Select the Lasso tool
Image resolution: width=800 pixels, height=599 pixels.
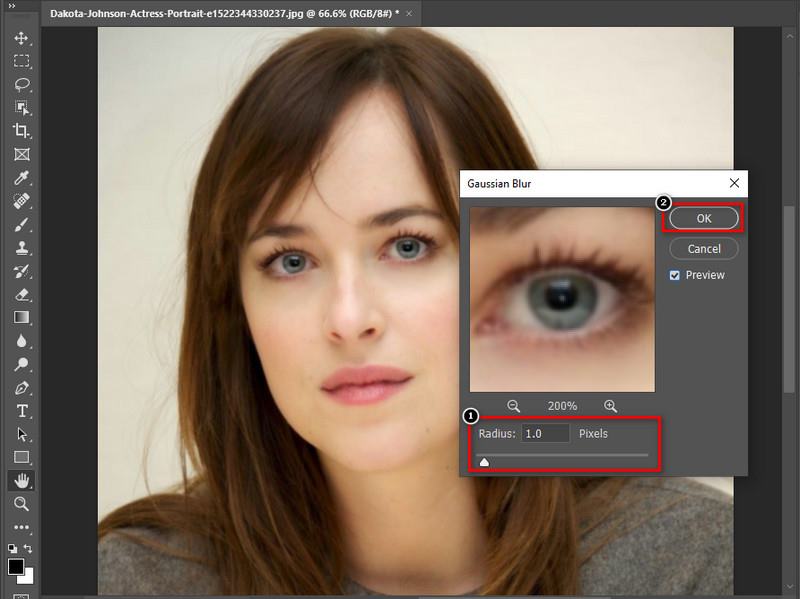(x=21, y=84)
